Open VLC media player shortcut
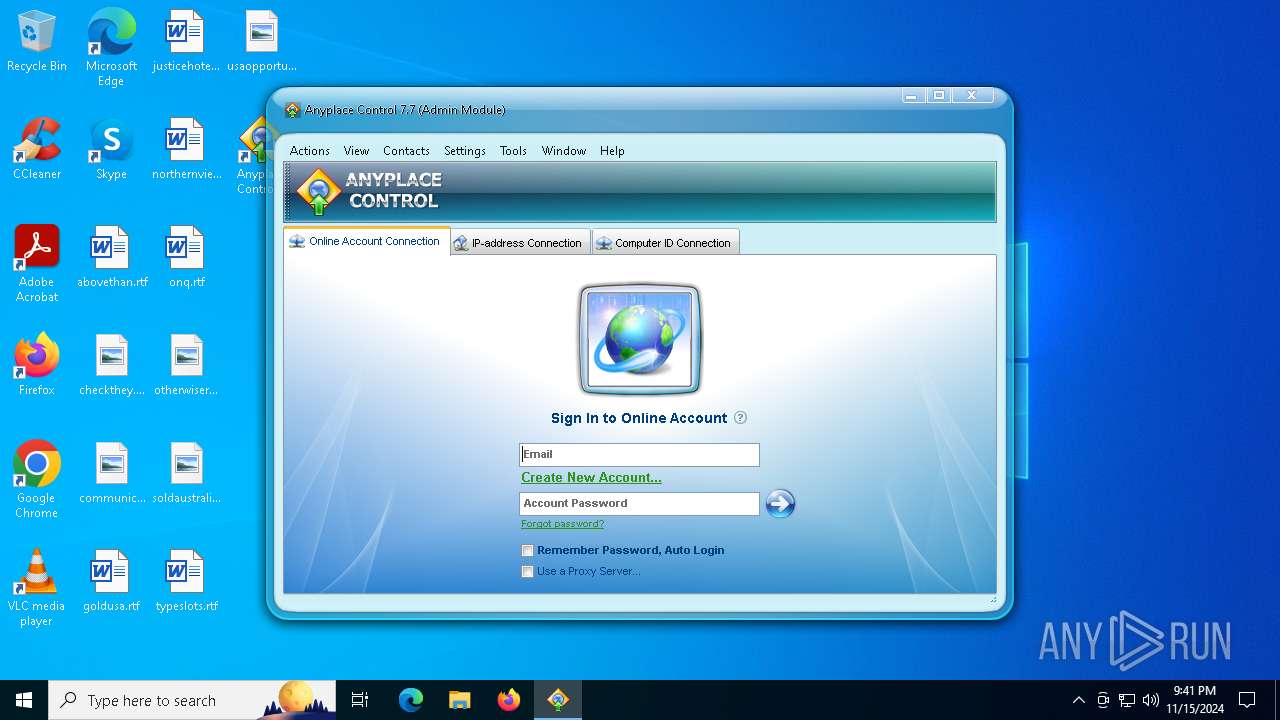The image size is (1280, 720). 37,588
